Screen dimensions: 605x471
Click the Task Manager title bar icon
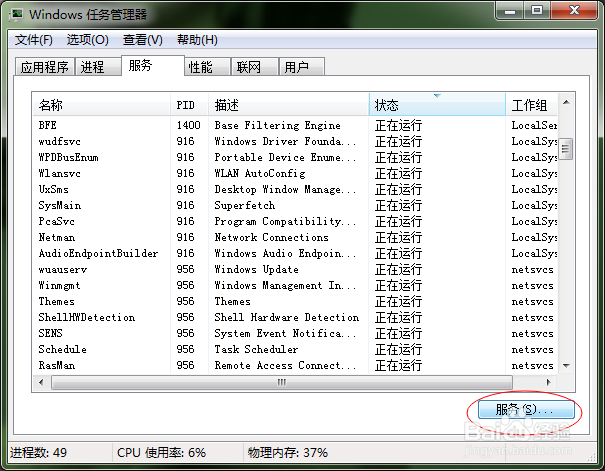(16, 15)
